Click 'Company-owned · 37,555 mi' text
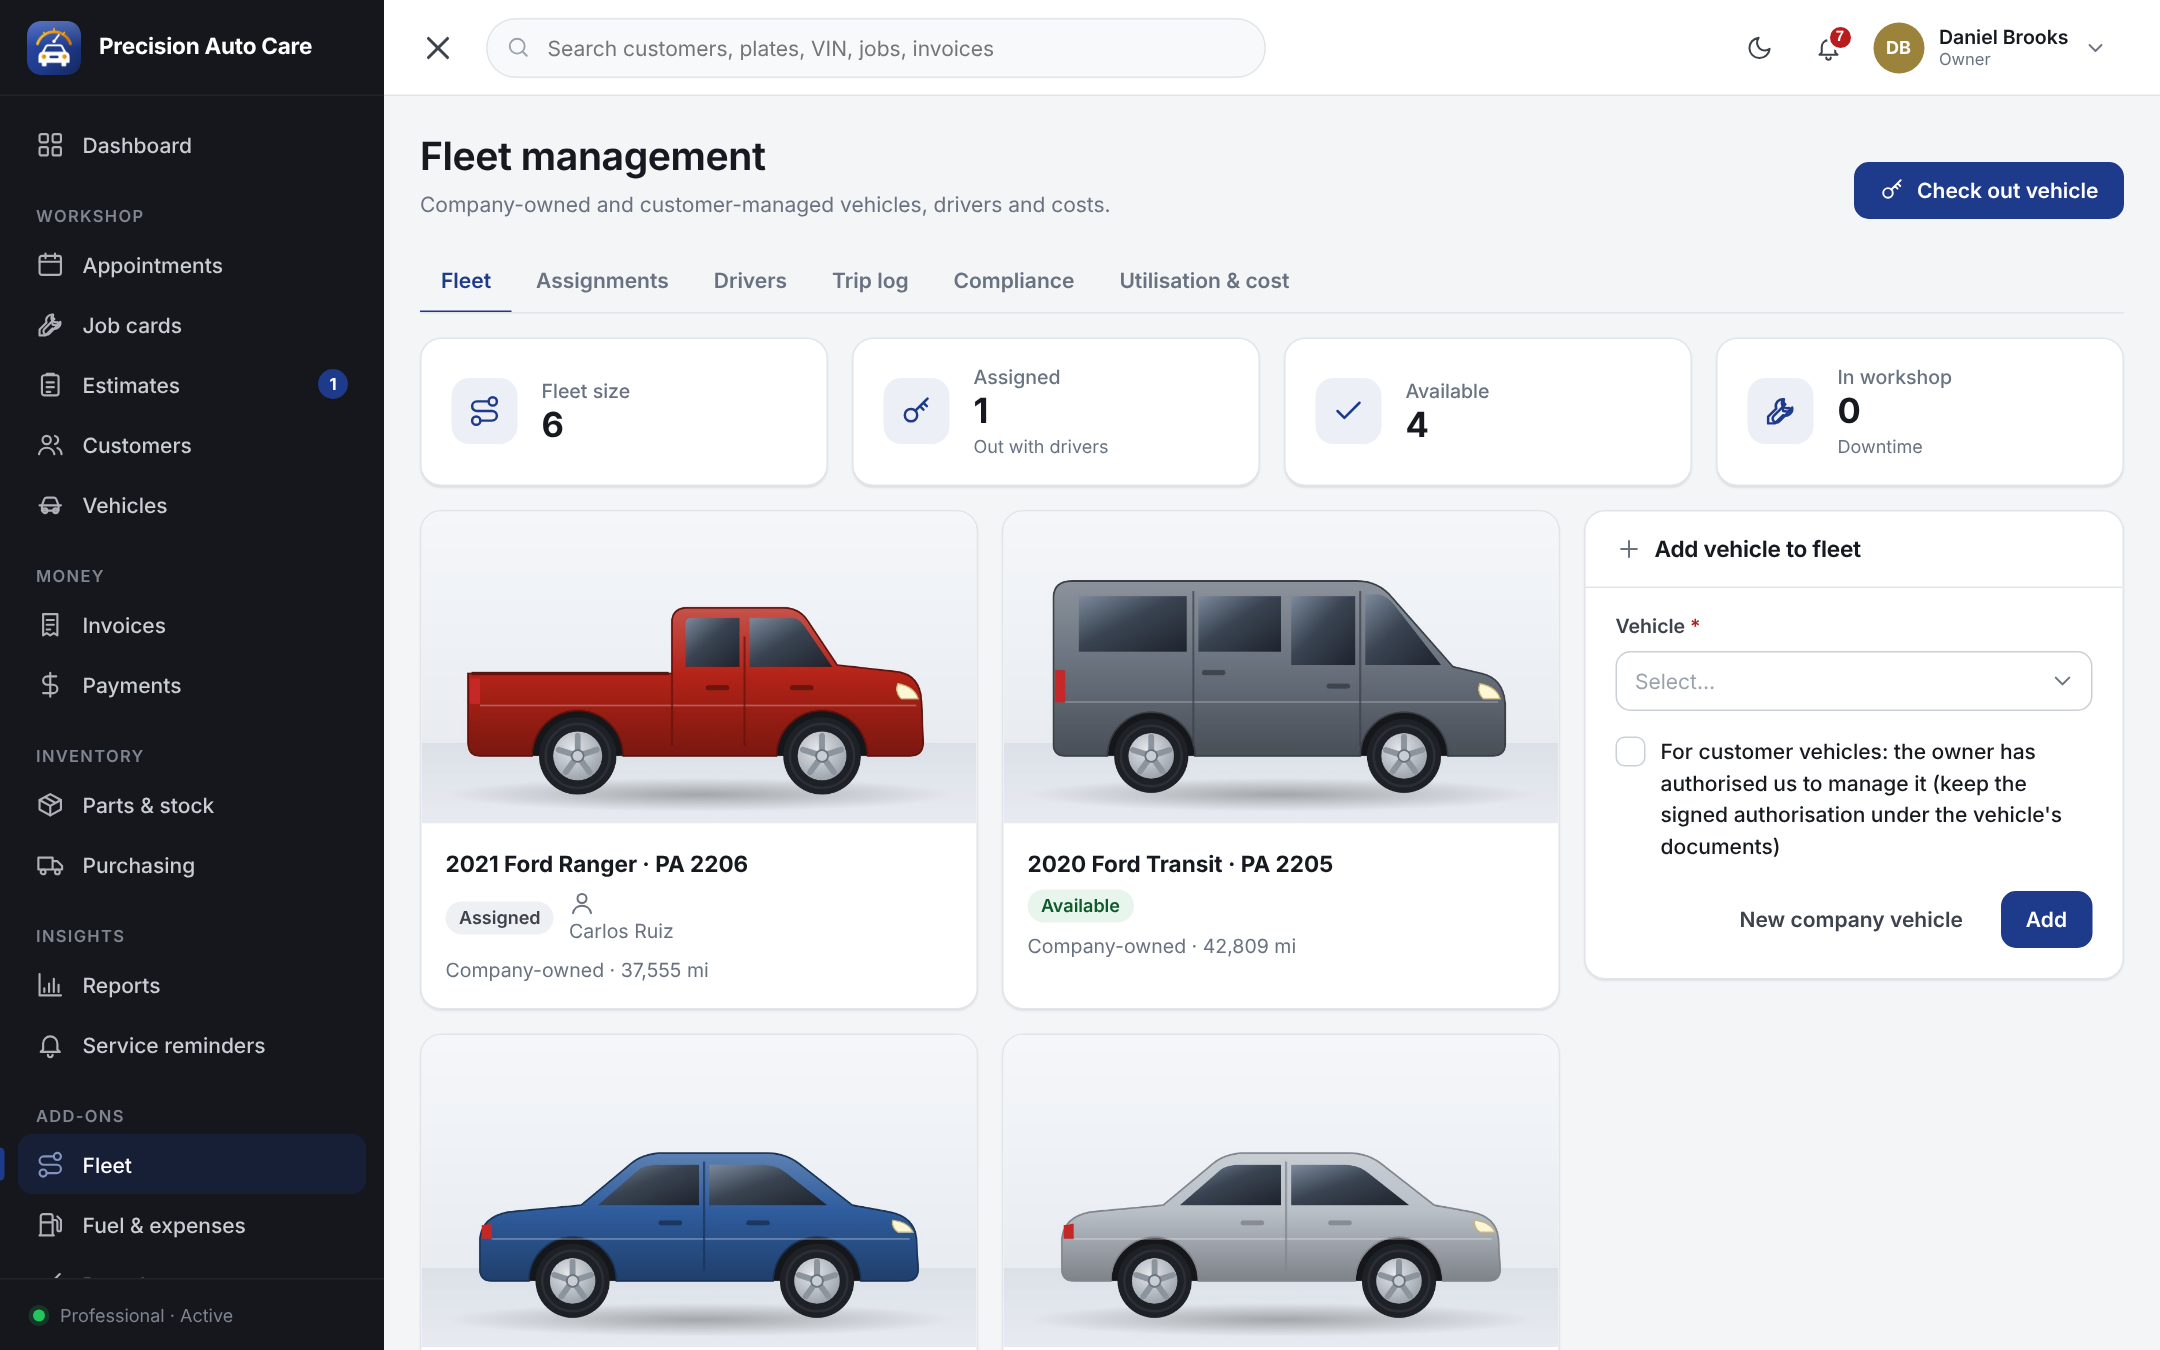Viewport: 2160px width, 1350px height. point(577,970)
